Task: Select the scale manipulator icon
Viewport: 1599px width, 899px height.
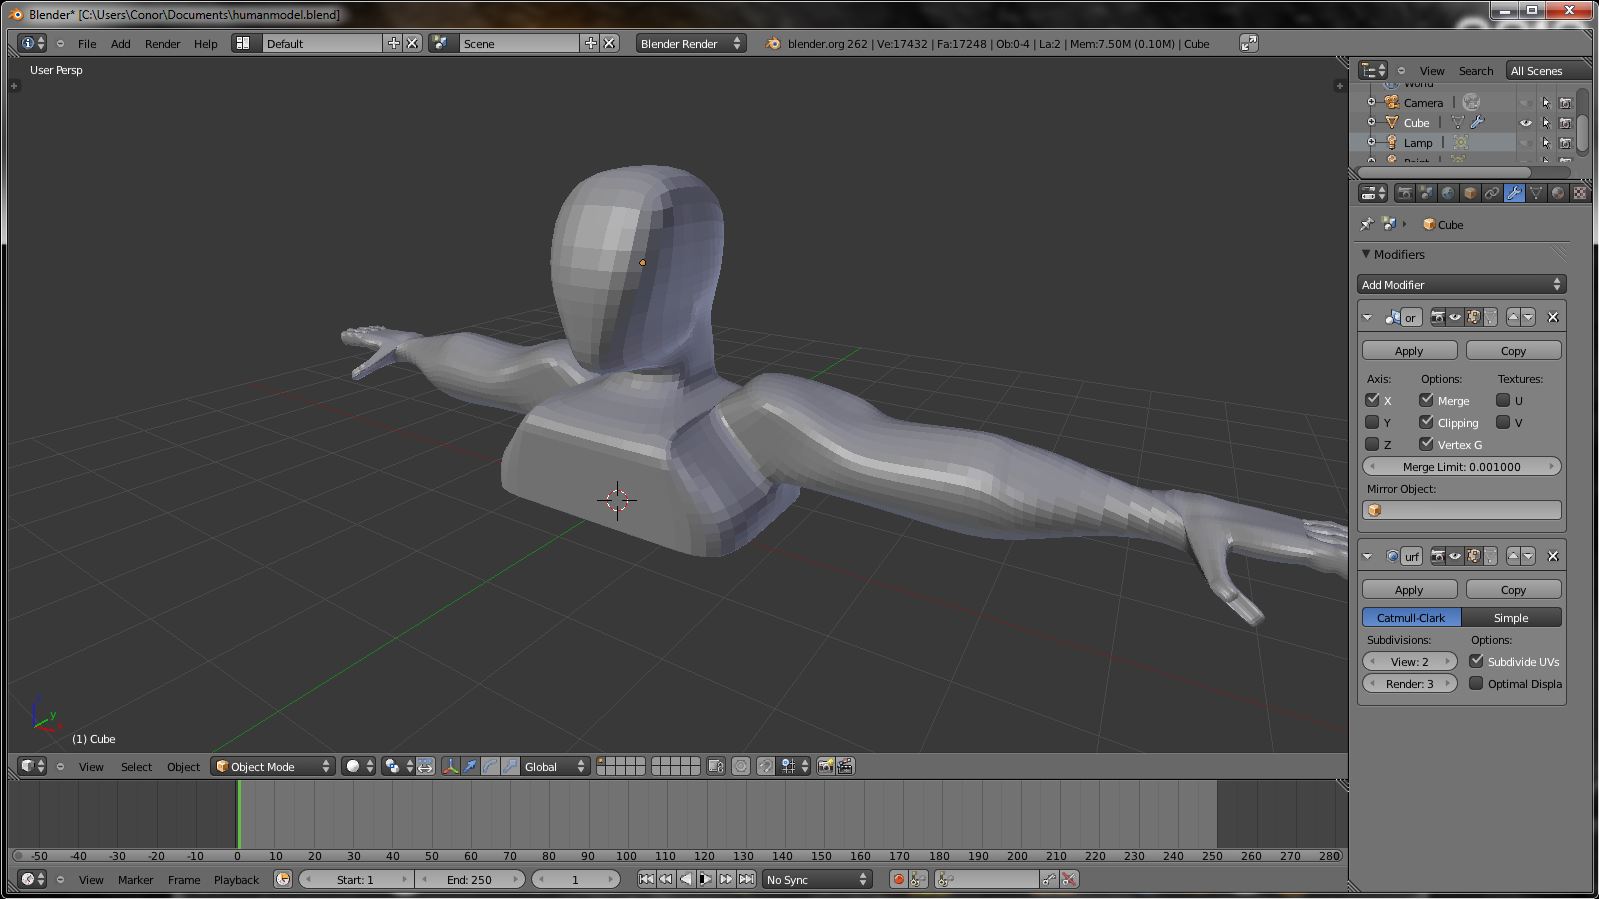Action: click(510, 766)
